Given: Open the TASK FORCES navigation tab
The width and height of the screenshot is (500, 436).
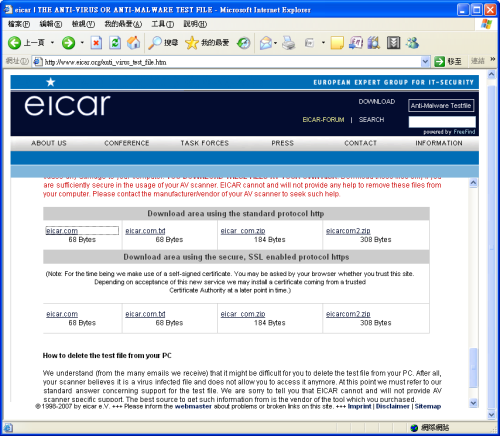Looking at the screenshot, I should 205,143.
